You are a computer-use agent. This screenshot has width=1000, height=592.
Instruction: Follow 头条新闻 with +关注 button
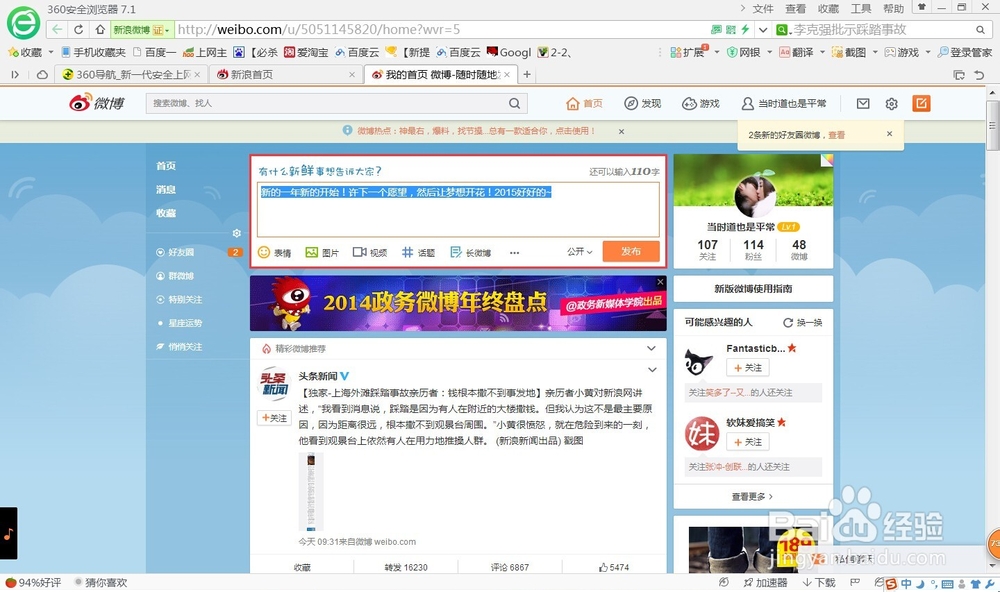(x=274, y=418)
